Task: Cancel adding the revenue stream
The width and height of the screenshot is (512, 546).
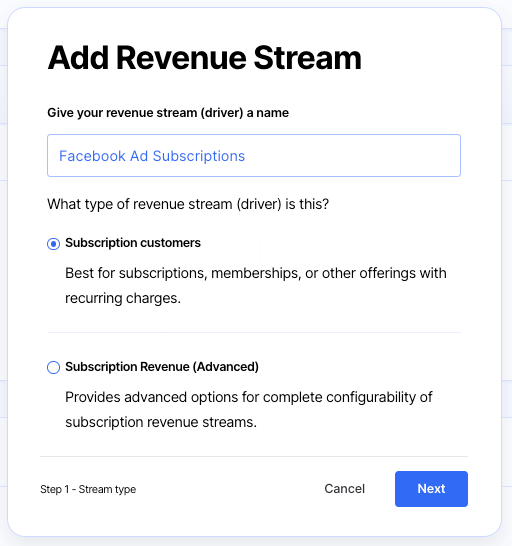Action: [x=344, y=489]
